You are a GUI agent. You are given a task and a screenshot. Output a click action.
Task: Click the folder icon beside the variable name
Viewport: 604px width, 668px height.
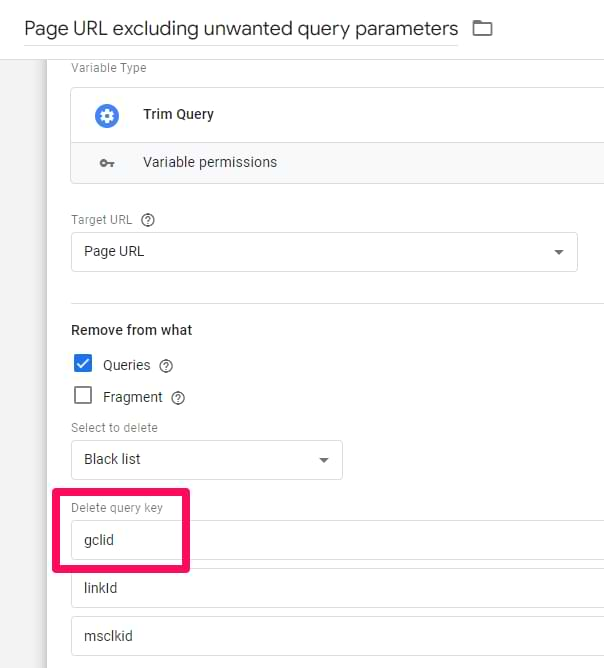pos(482,28)
